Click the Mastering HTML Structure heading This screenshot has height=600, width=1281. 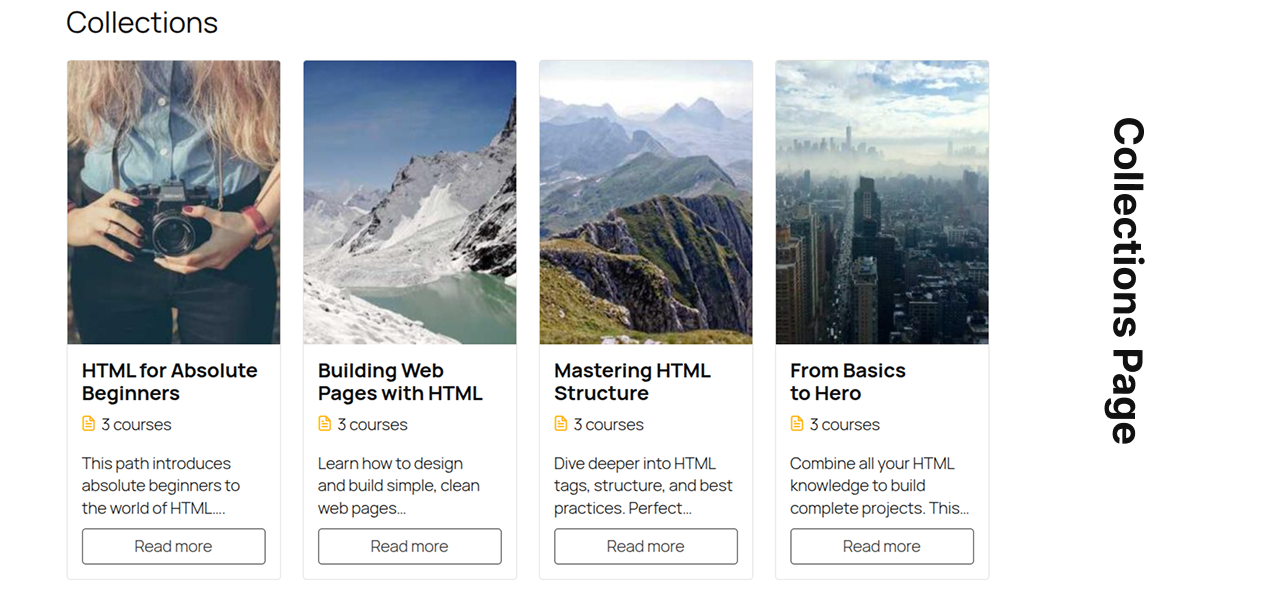[632, 382]
